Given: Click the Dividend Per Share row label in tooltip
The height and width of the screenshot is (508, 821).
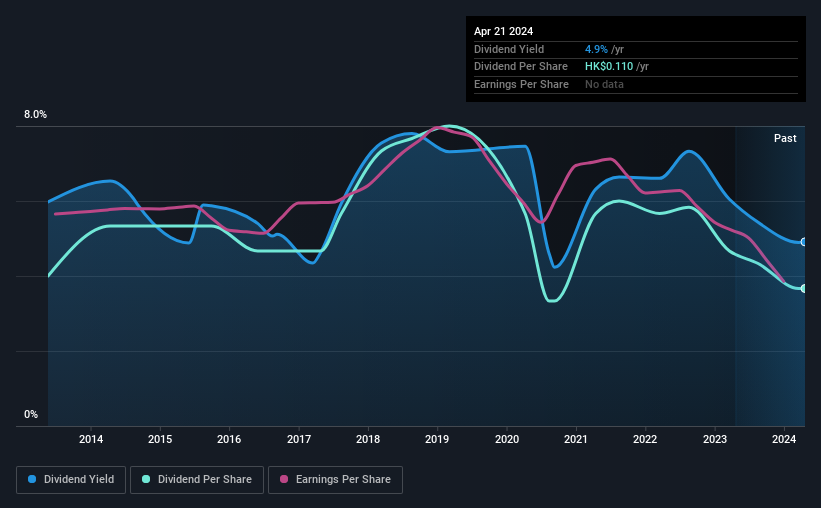Looking at the screenshot, I should [520, 67].
